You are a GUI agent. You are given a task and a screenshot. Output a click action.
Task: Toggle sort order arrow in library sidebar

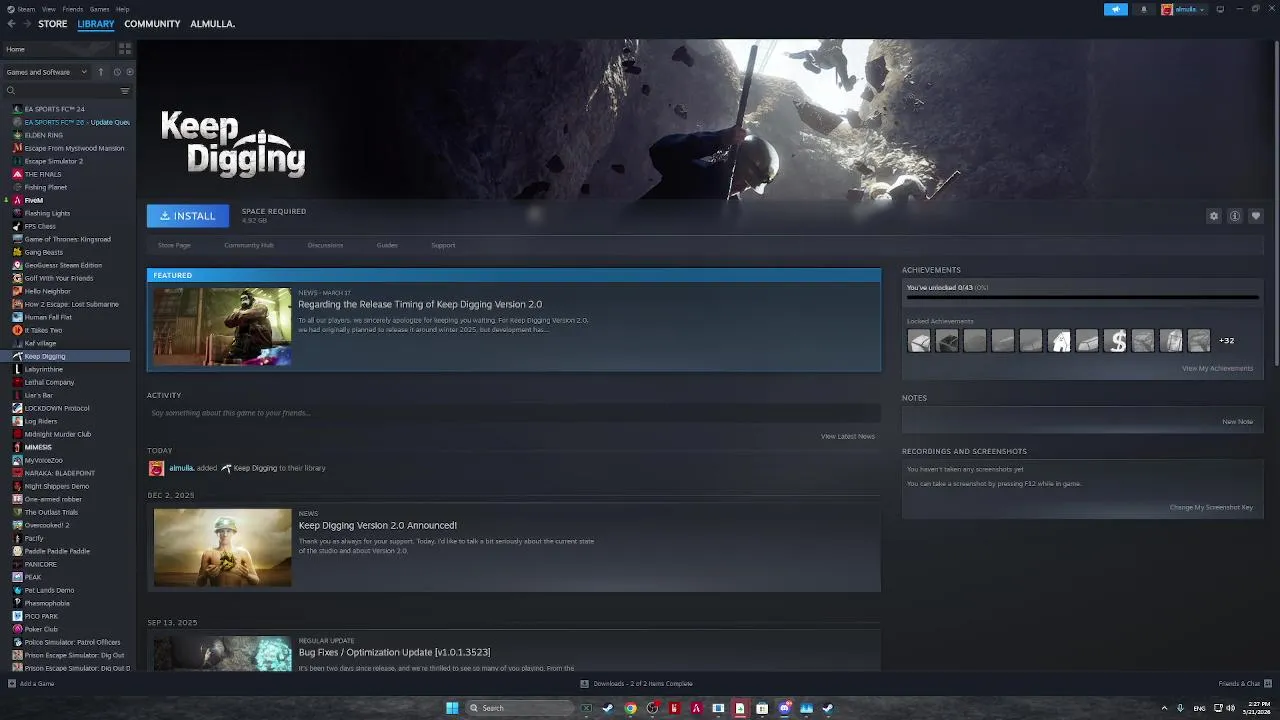tap(100, 72)
